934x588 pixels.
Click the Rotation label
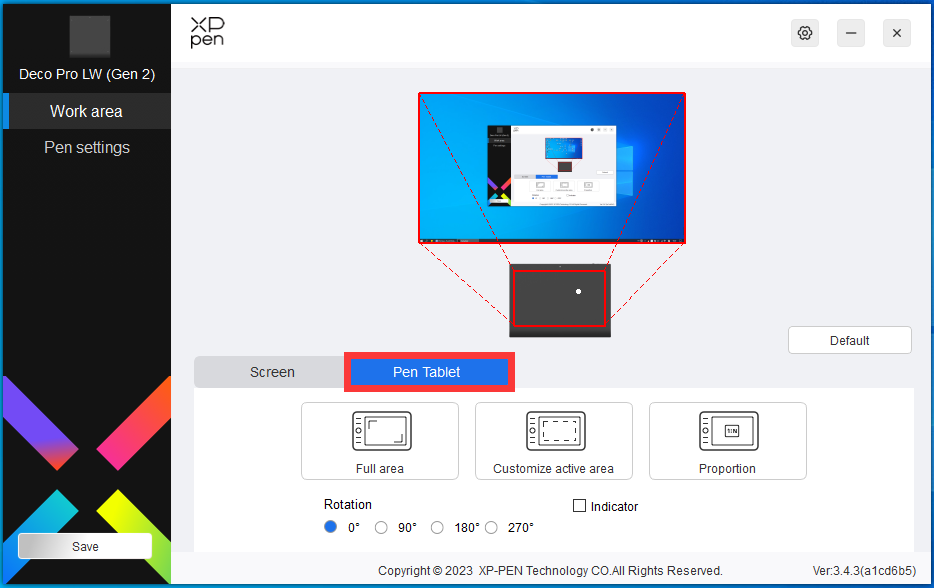click(x=348, y=505)
